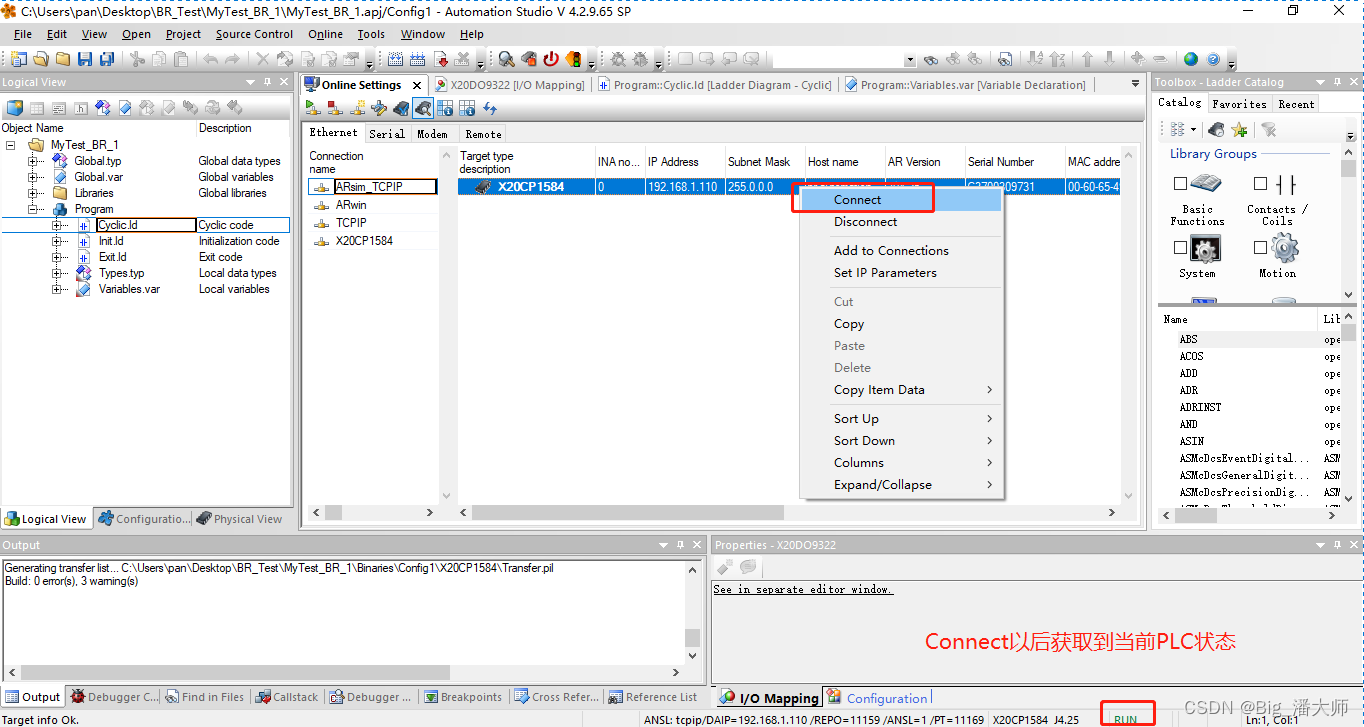This screenshot has width=1364, height=727.
Task: Click the Save All icon
Action: [x=107, y=59]
